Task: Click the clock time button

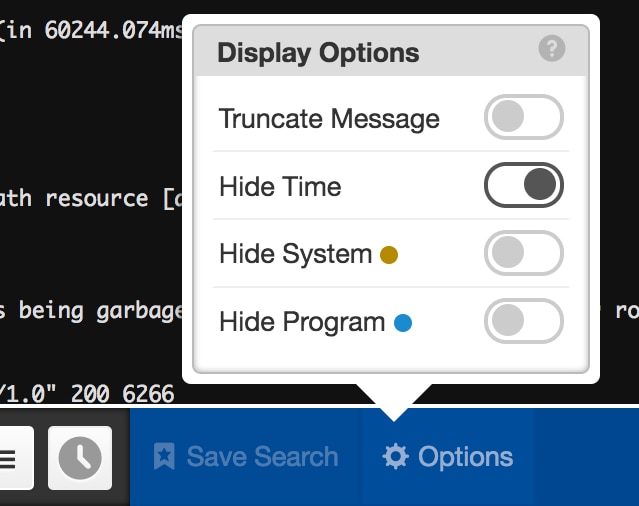Action: pos(80,458)
